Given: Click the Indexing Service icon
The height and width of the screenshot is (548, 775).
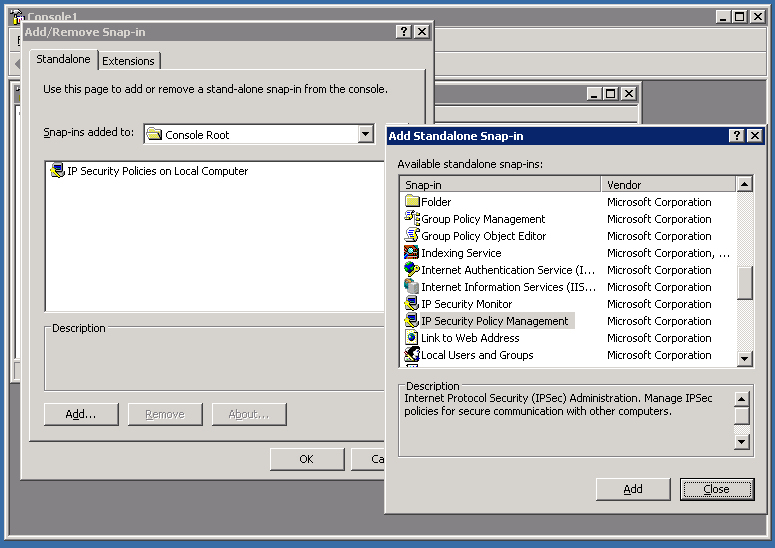Looking at the screenshot, I should click(x=411, y=253).
